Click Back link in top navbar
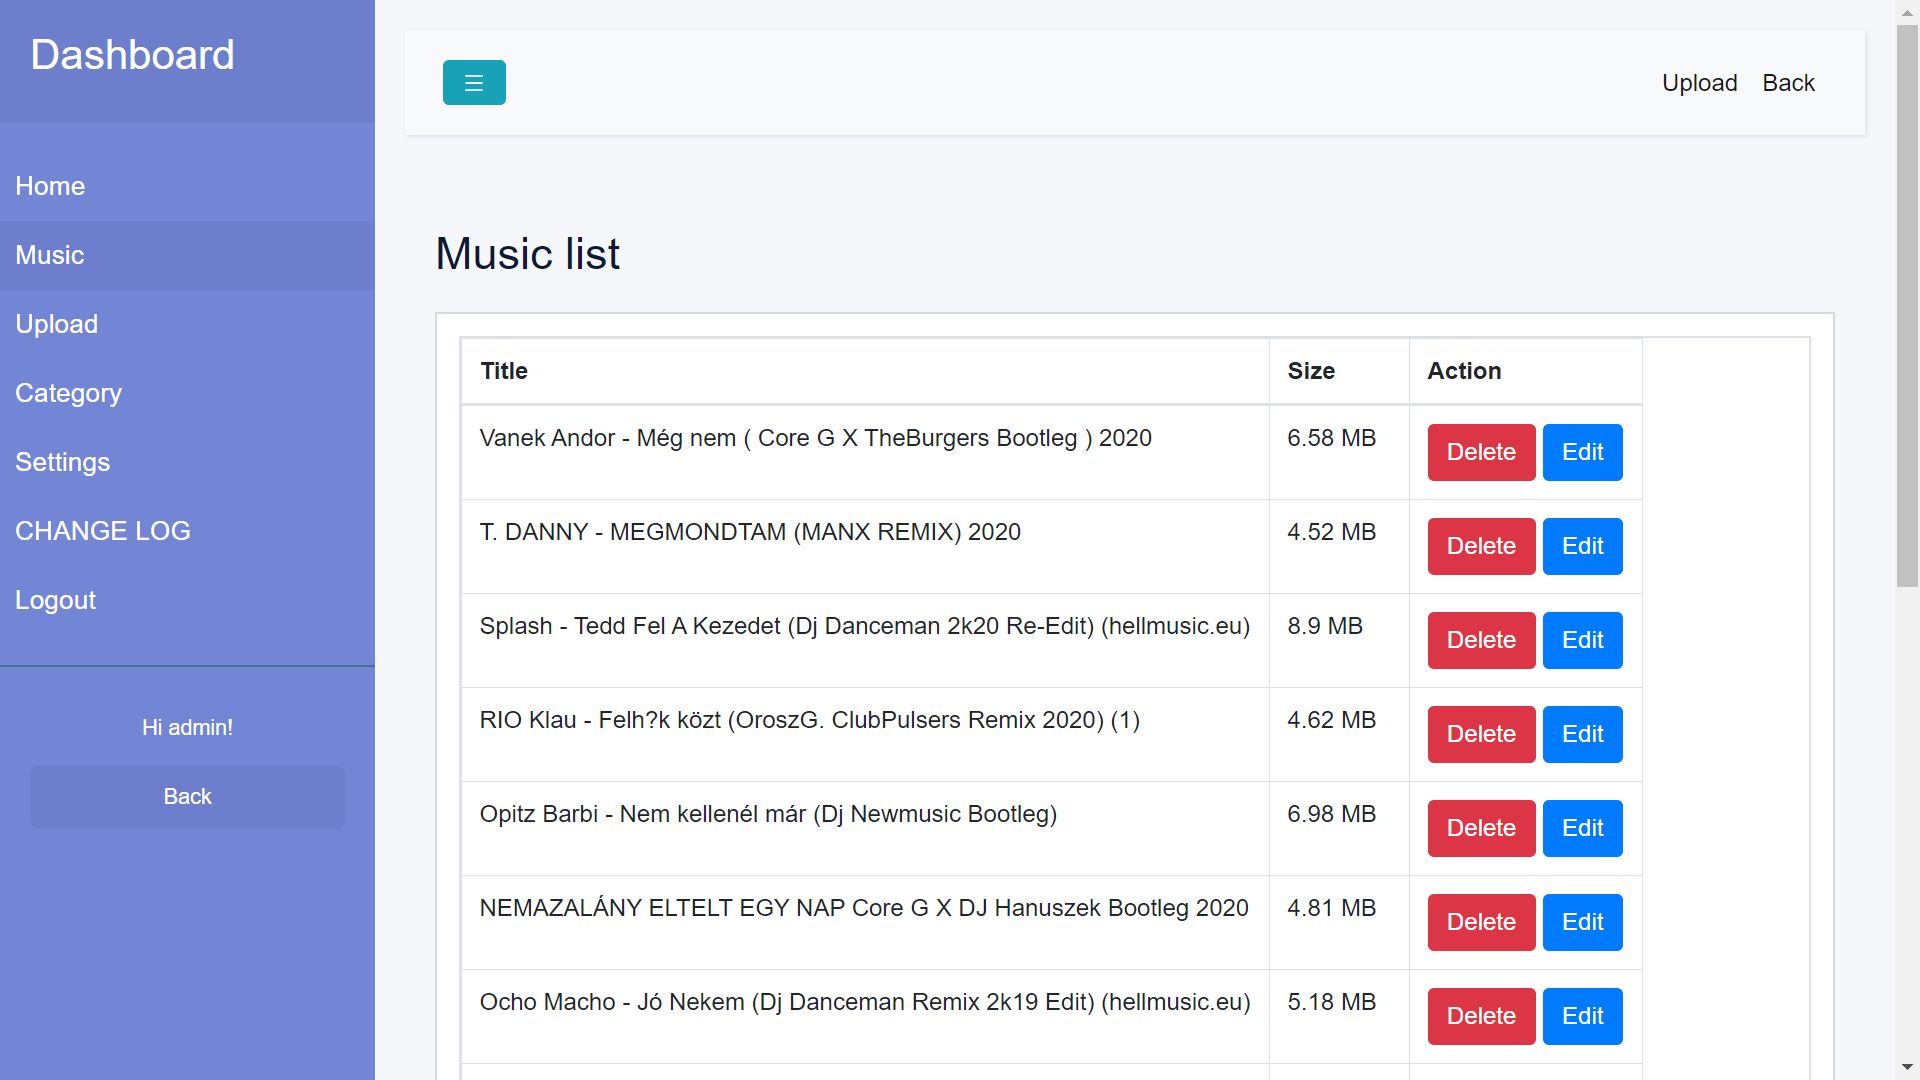The width and height of the screenshot is (1920, 1080). point(1788,83)
